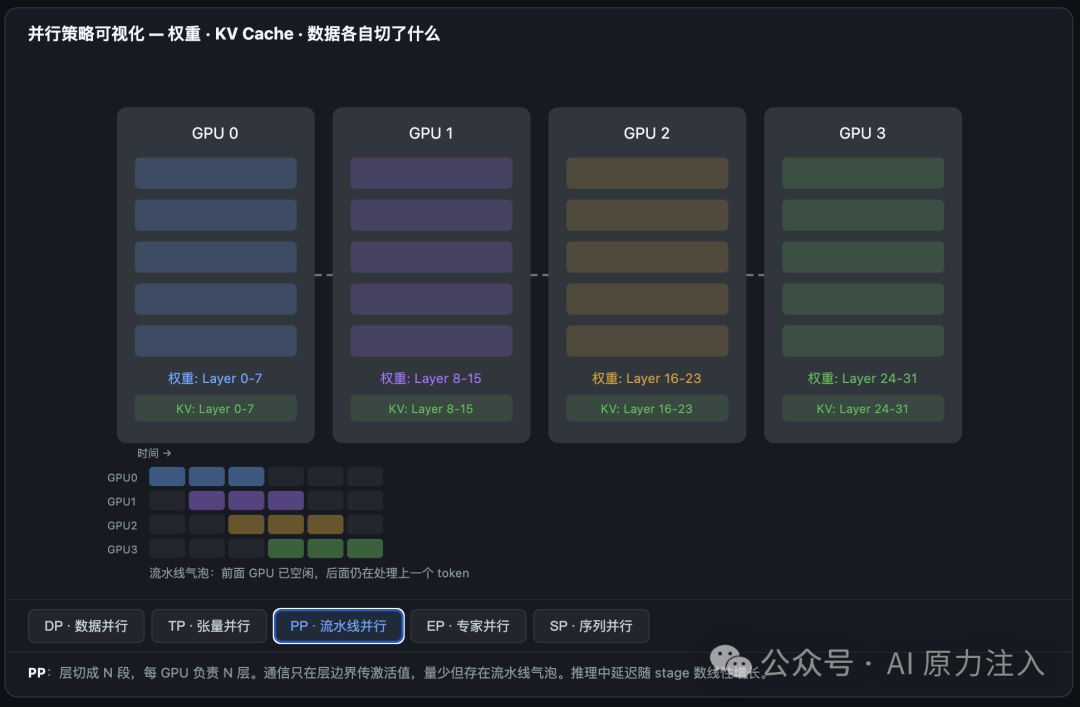Click the PP · 流水线并行 button
Image resolution: width=1080 pixels, height=707 pixels.
pyautogui.click(x=338, y=626)
